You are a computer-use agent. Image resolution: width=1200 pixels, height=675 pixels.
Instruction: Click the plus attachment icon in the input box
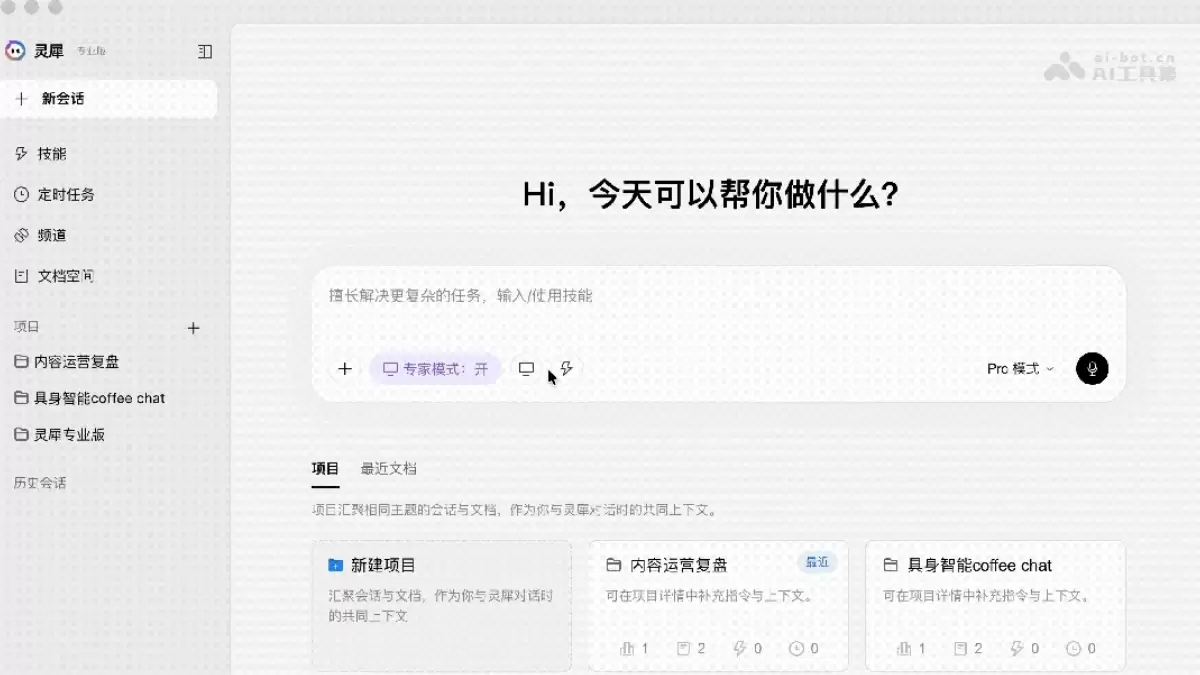345,369
